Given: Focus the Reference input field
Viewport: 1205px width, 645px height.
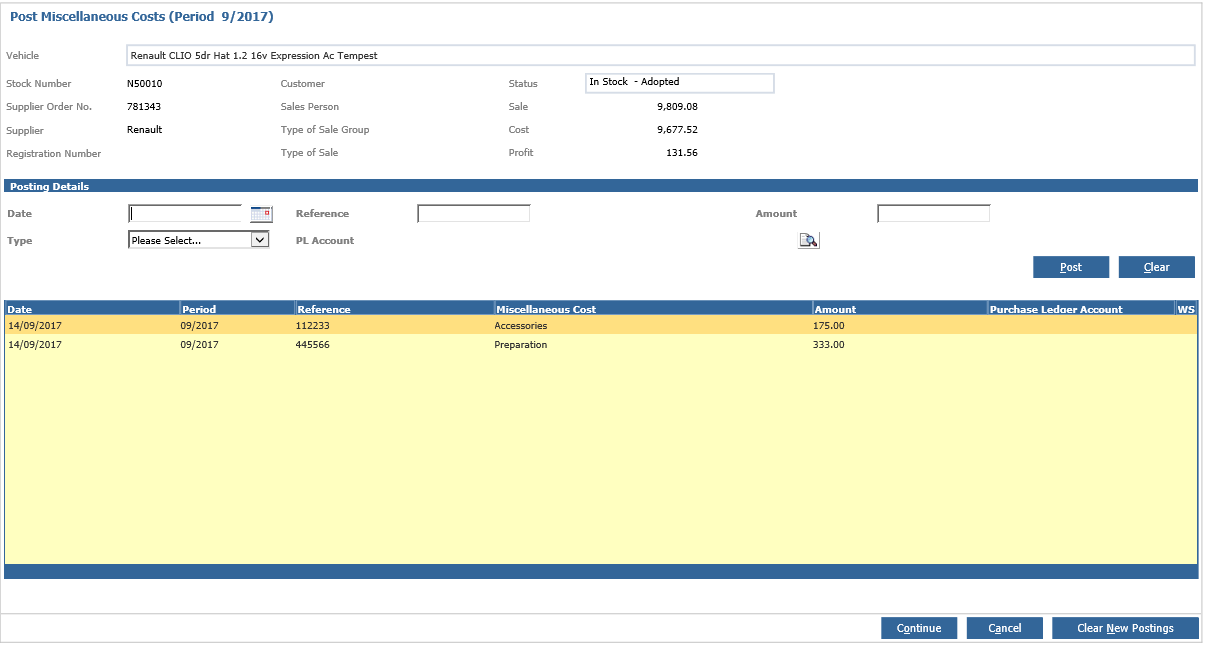Looking at the screenshot, I should coord(474,213).
